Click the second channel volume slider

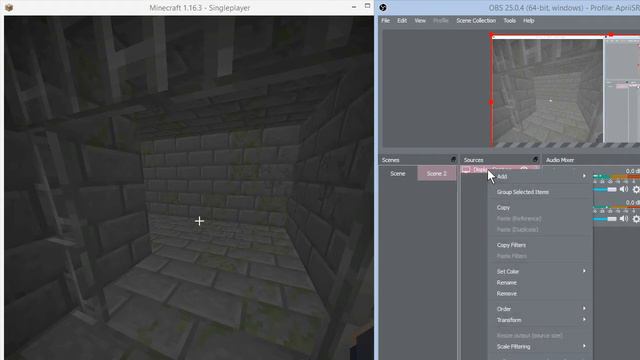(605, 219)
